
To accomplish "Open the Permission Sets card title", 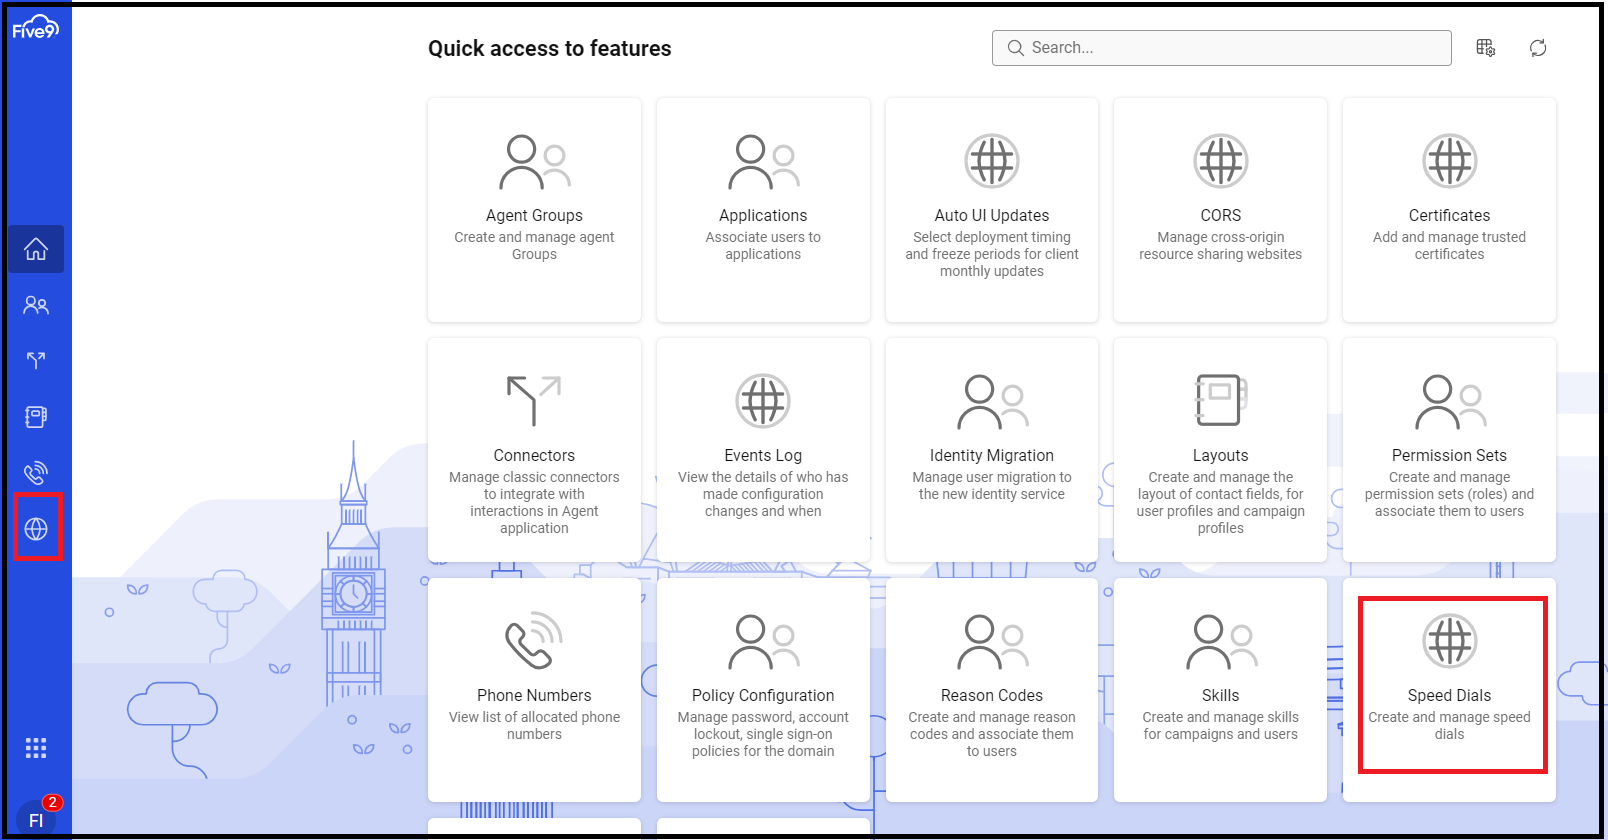I will [x=1450, y=455].
